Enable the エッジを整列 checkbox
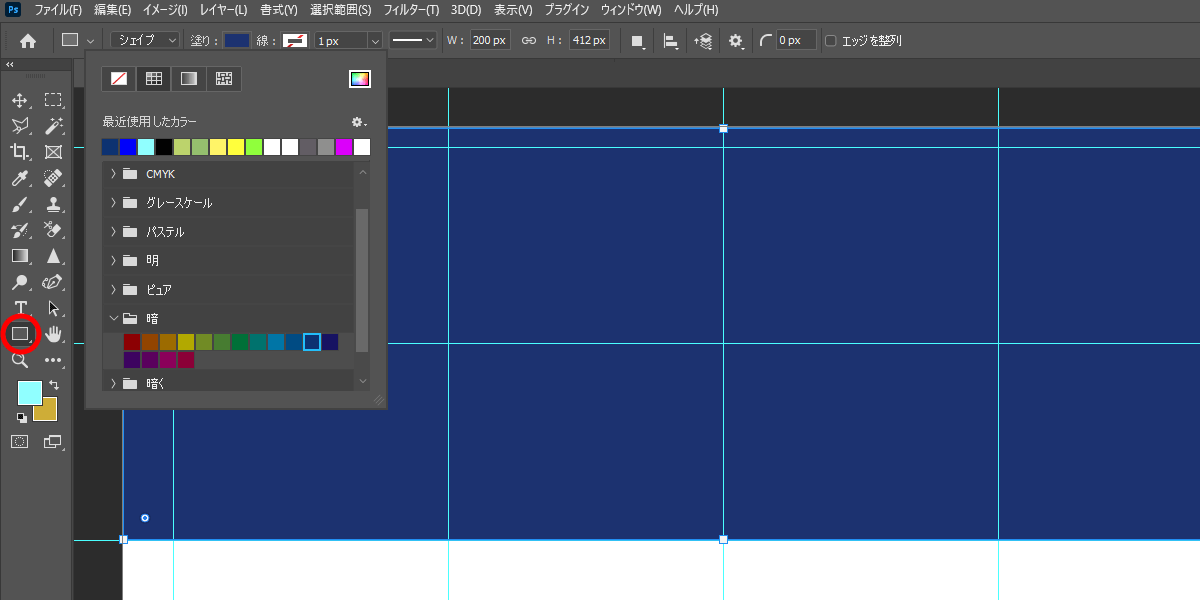This screenshot has width=1200, height=600. [x=831, y=41]
